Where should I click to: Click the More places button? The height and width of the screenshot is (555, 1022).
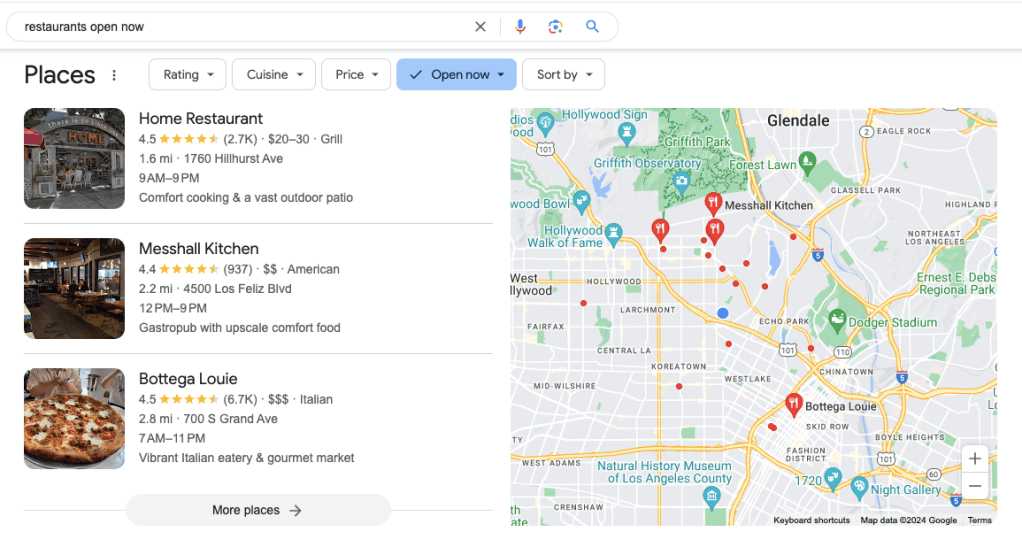click(258, 510)
